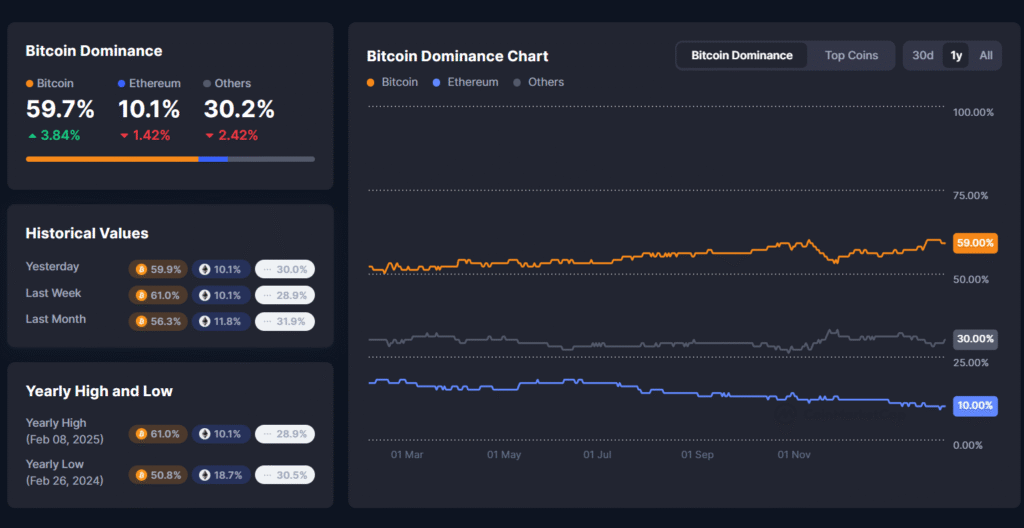Click the Bitcoin icon in Yesterday row

coord(141,269)
